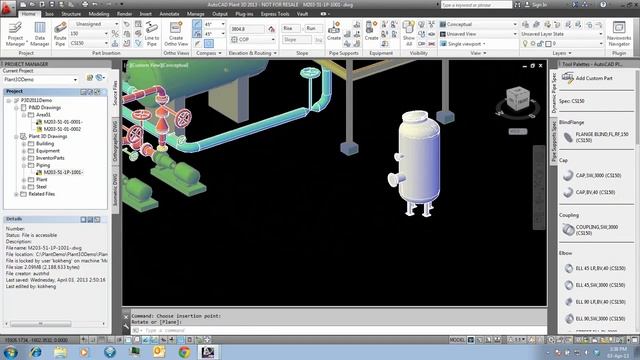
Task: Click the Windows Start button
Action: click(x=10, y=352)
